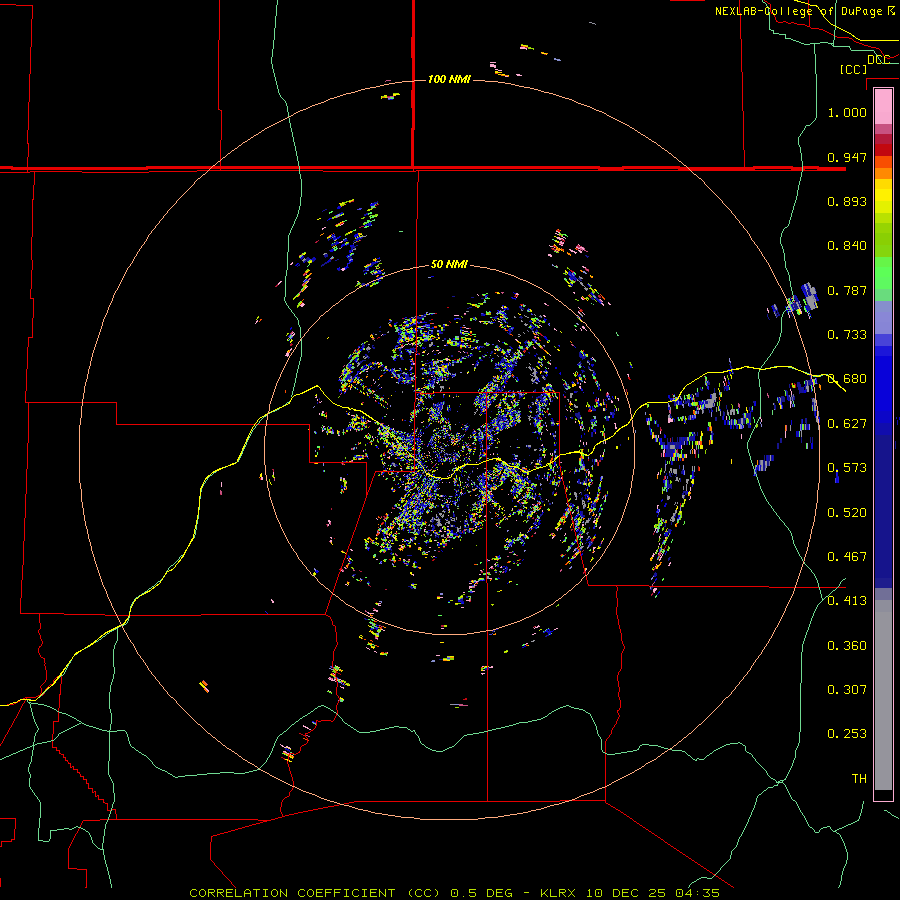Click the 0.253 scale value
Screen dimensions: 900x900
[847, 734]
